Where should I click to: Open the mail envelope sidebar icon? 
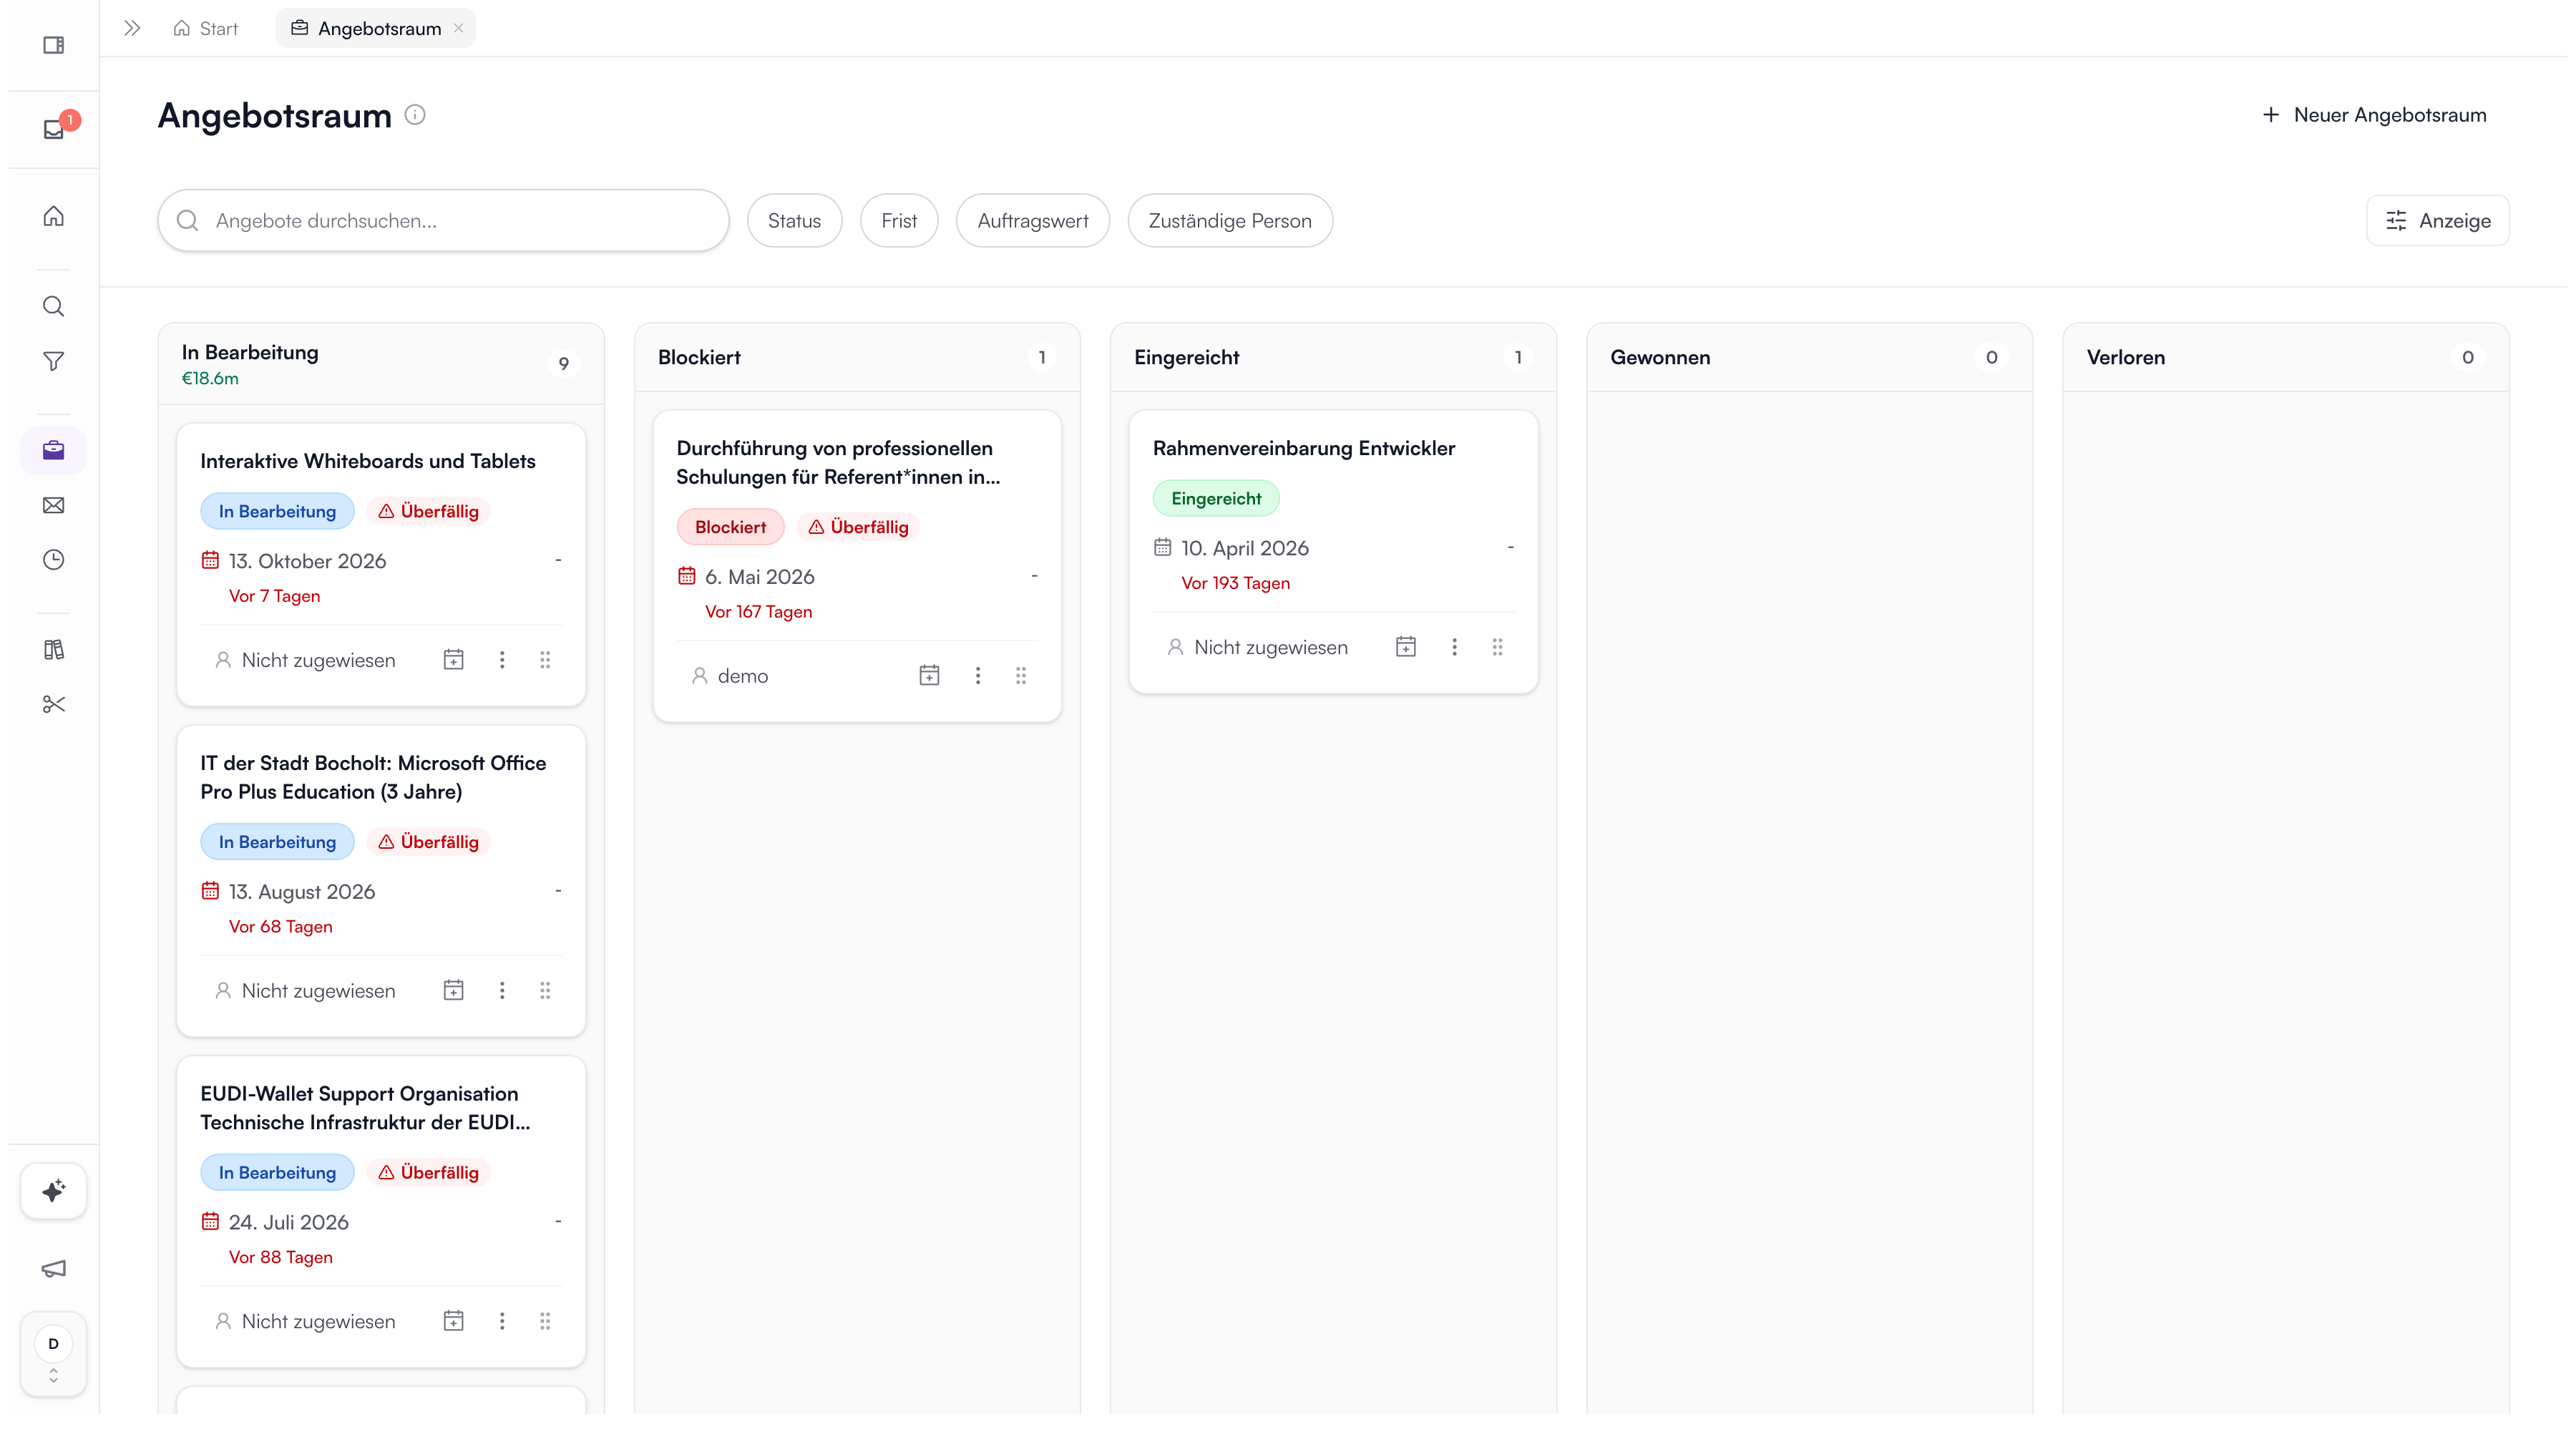tap(54, 505)
